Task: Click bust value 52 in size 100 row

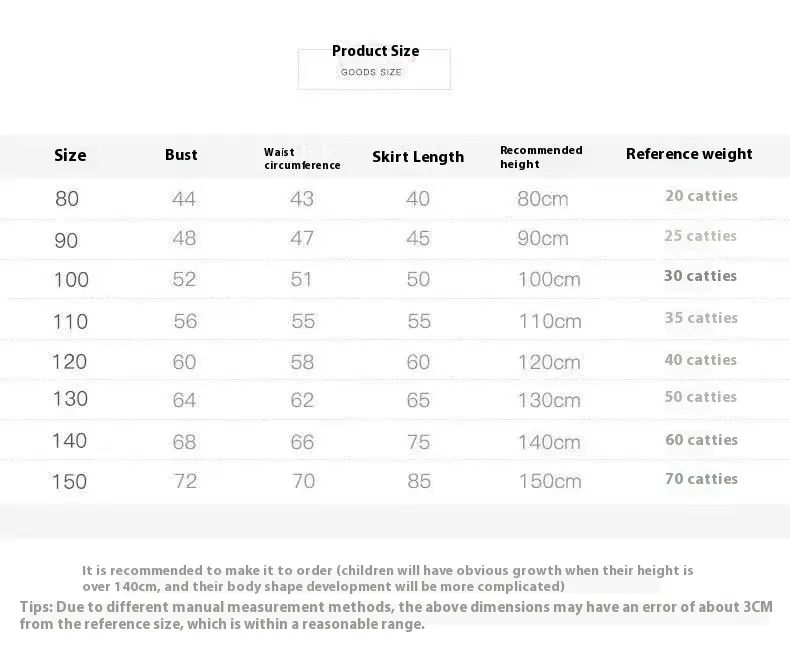Action: point(184,279)
